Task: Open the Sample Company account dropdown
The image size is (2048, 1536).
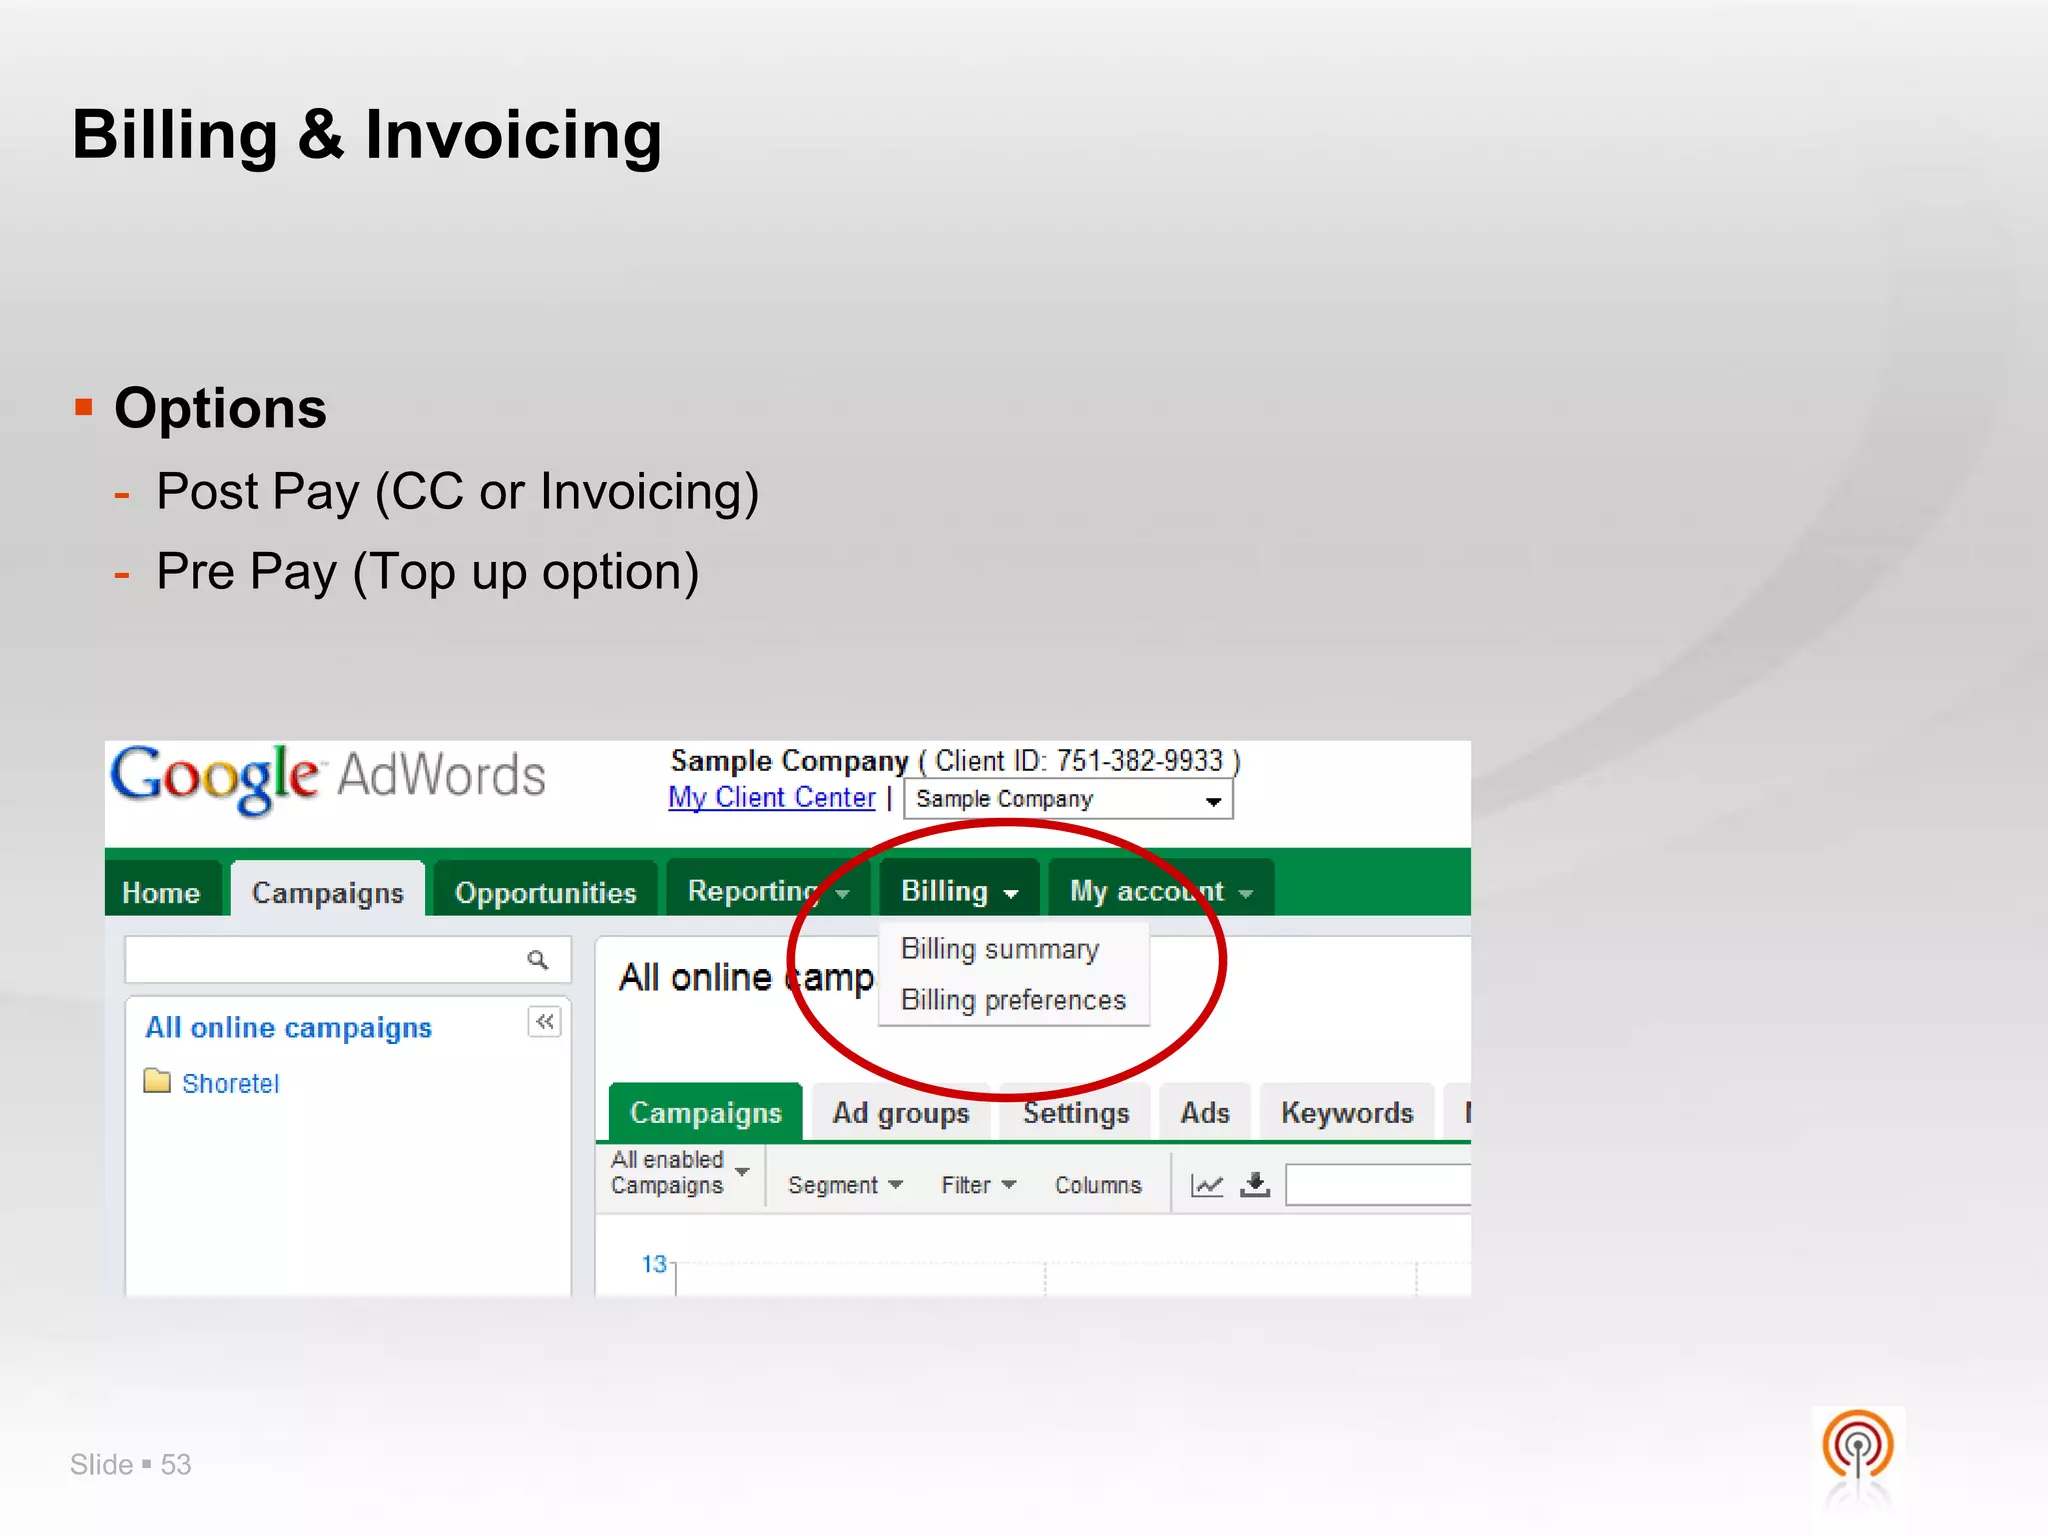Action: 1068,799
